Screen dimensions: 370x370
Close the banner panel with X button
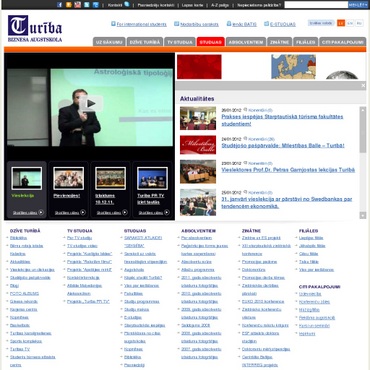[363, 86]
